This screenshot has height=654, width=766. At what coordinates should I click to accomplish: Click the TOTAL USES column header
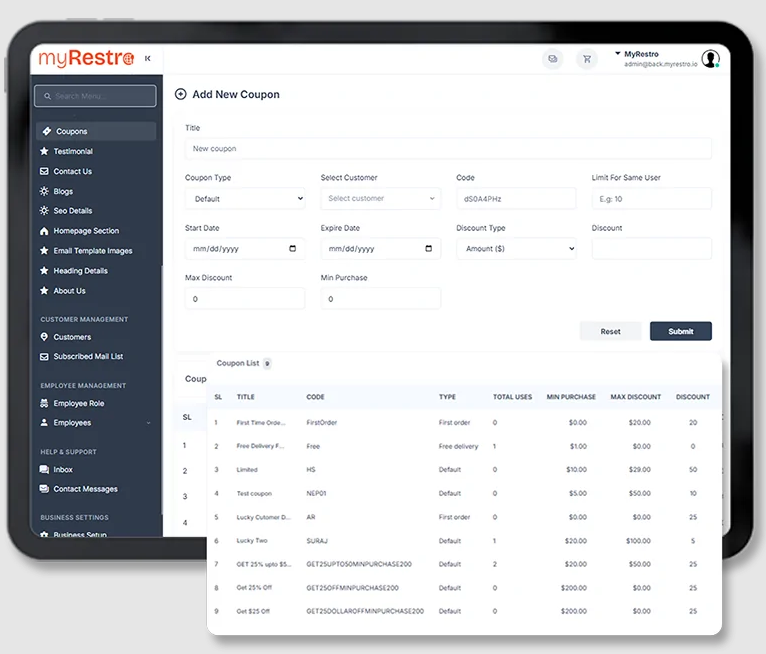tap(512, 397)
